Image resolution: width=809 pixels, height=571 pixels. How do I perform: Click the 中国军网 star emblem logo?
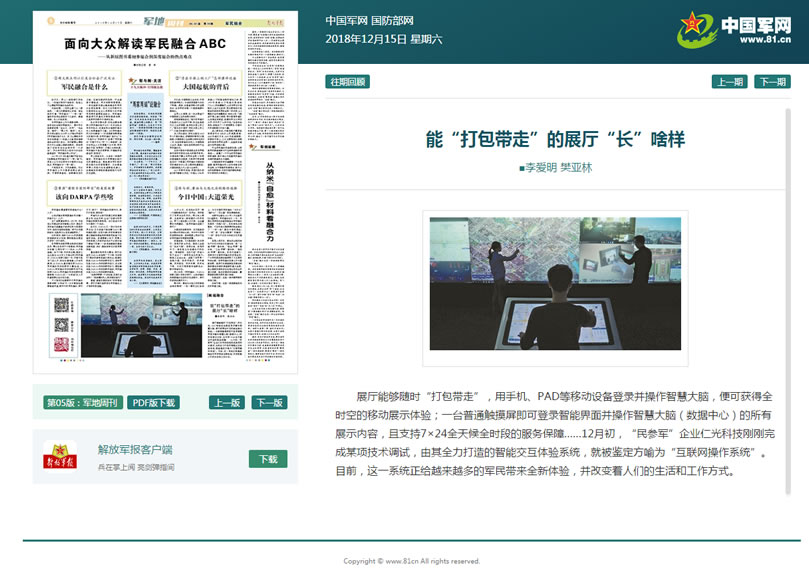696,31
